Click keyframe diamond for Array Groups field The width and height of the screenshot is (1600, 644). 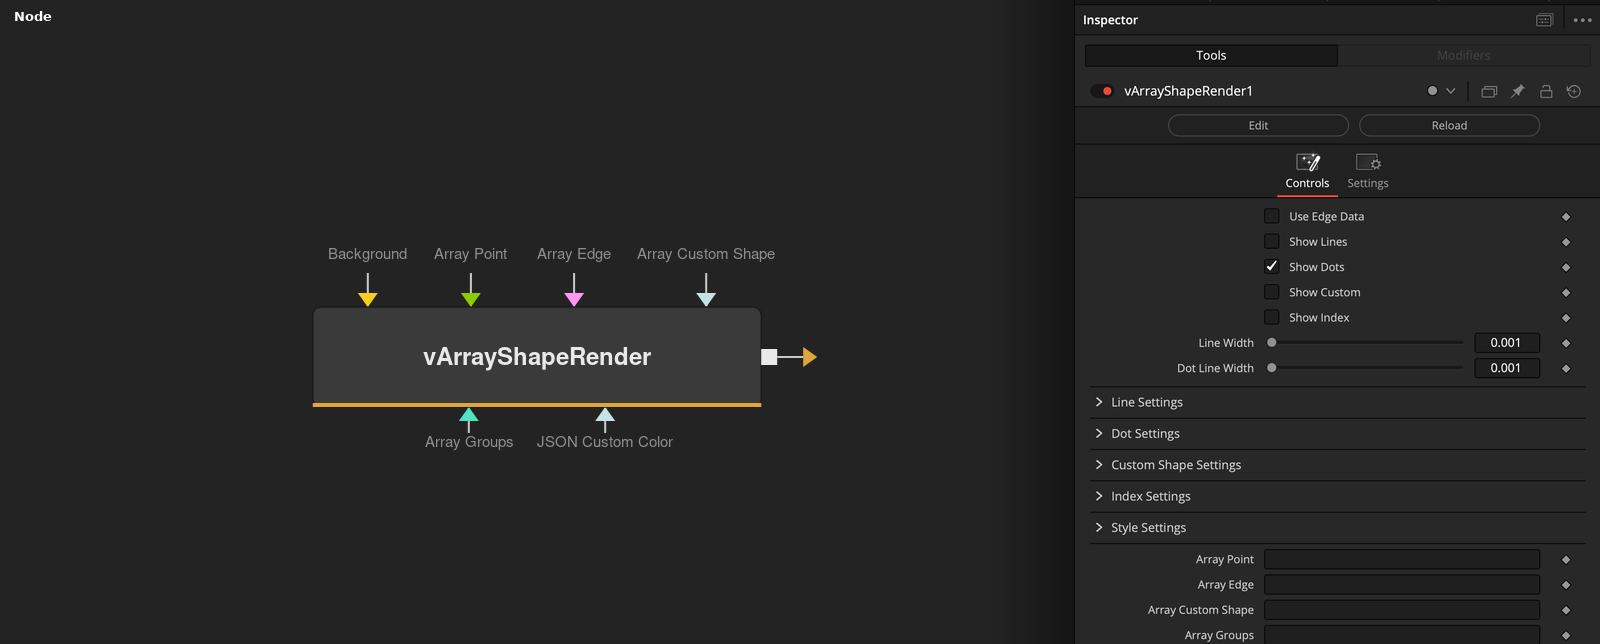click(x=1566, y=635)
